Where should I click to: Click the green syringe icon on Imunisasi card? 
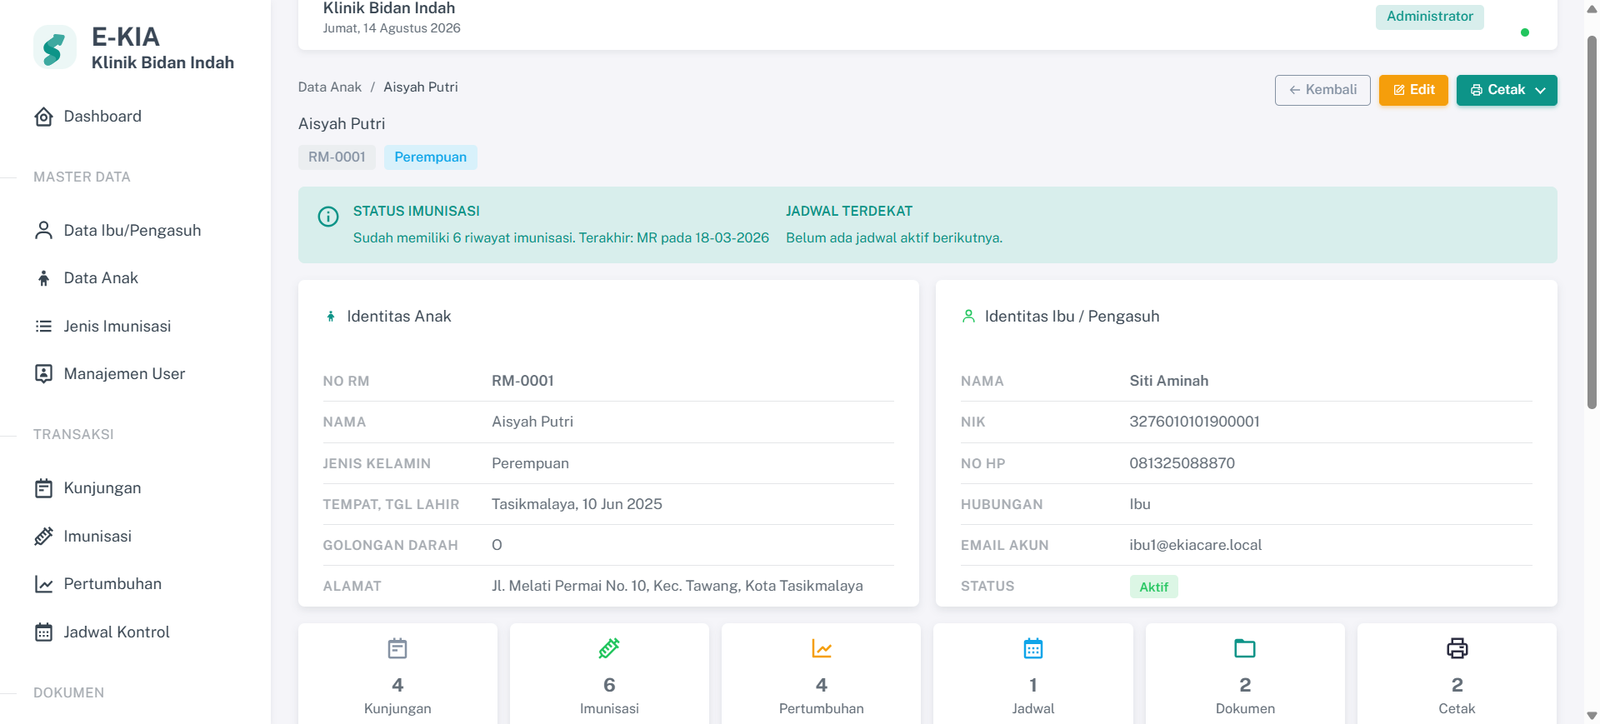[x=609, y=649]
